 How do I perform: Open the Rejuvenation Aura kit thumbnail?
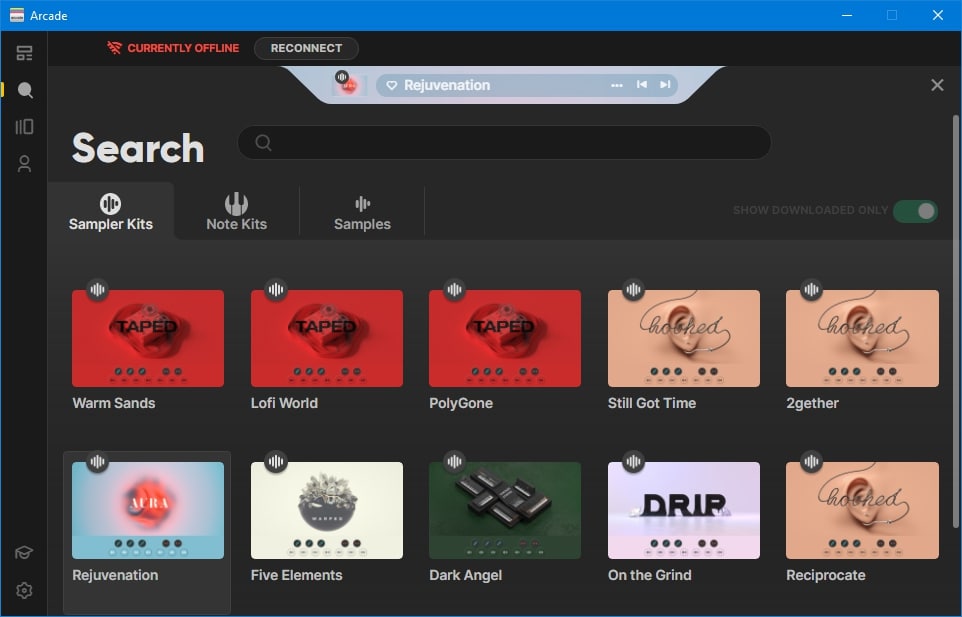(x=148, y=510)
